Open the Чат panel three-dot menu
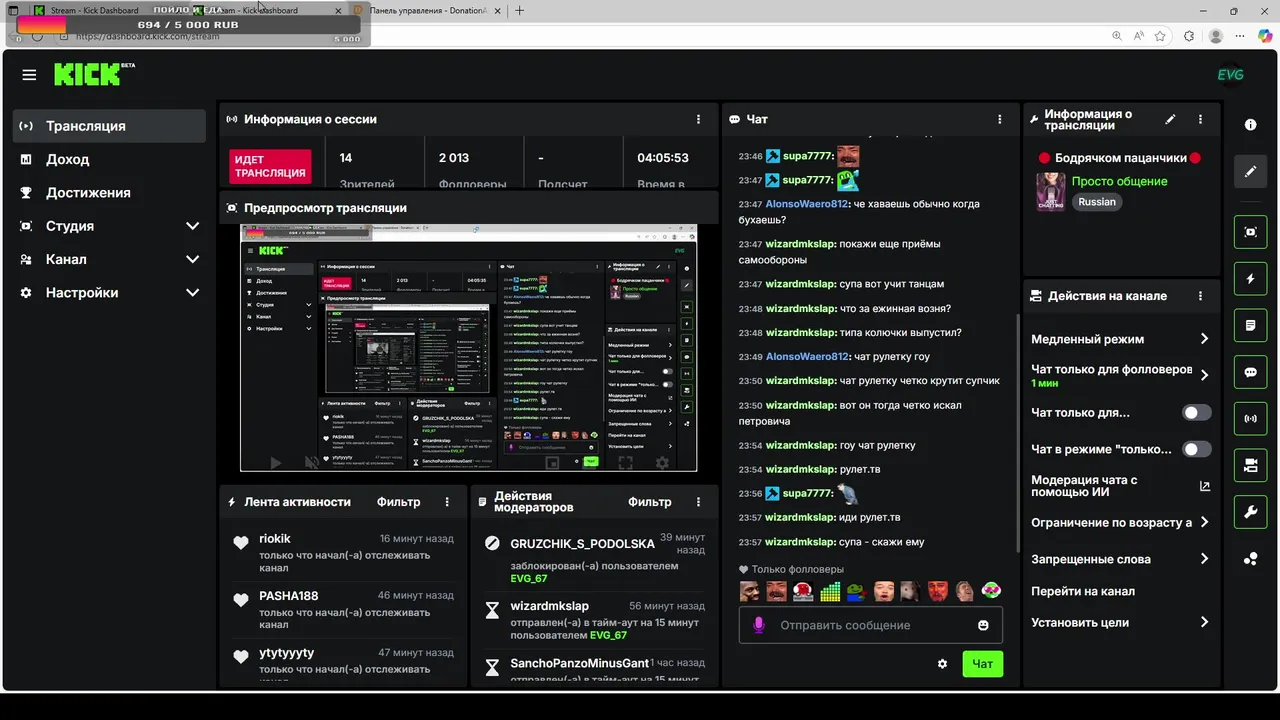Screen dimensions: 1280x720 click(999, 119)
